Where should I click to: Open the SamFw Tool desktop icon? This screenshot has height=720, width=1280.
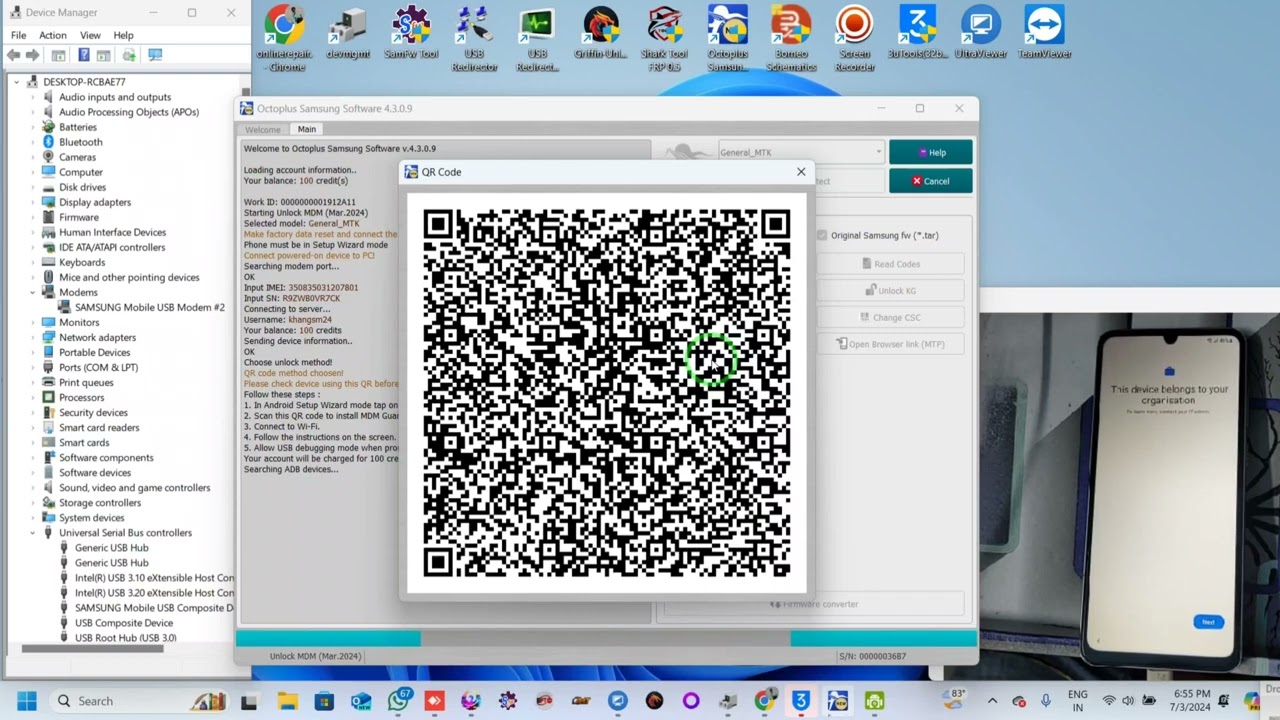click(411, 33)
